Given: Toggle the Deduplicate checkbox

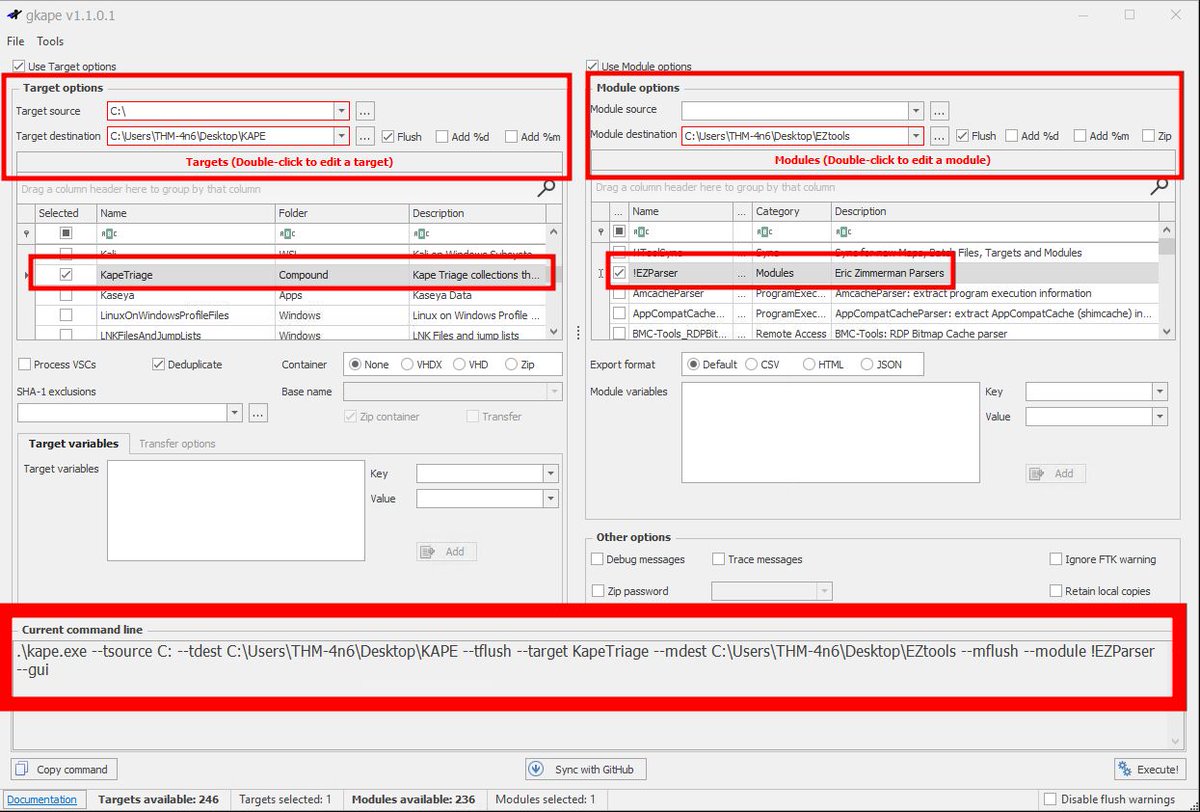Looking at the screenshot, I should [158, 365].
